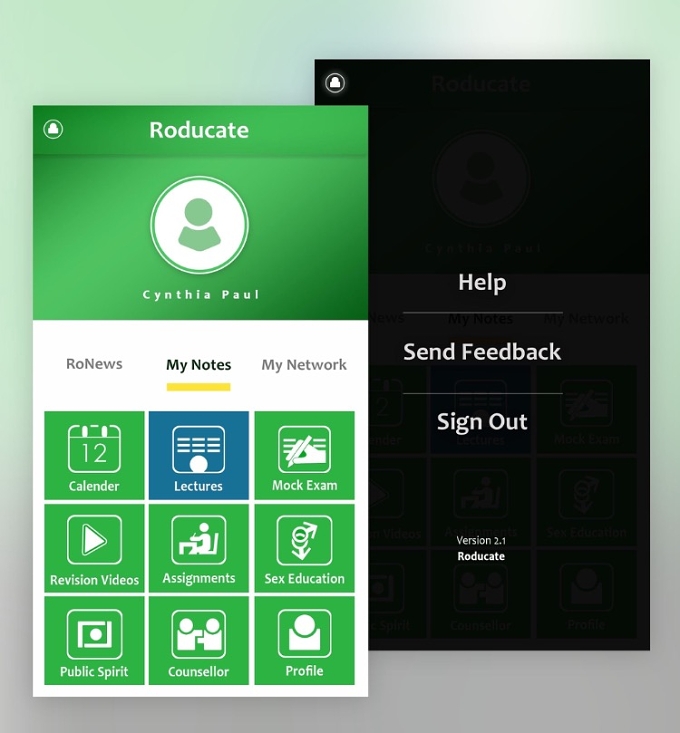Switch to the RoNews tab
680x733 pixels.
[x=94, y=364]
